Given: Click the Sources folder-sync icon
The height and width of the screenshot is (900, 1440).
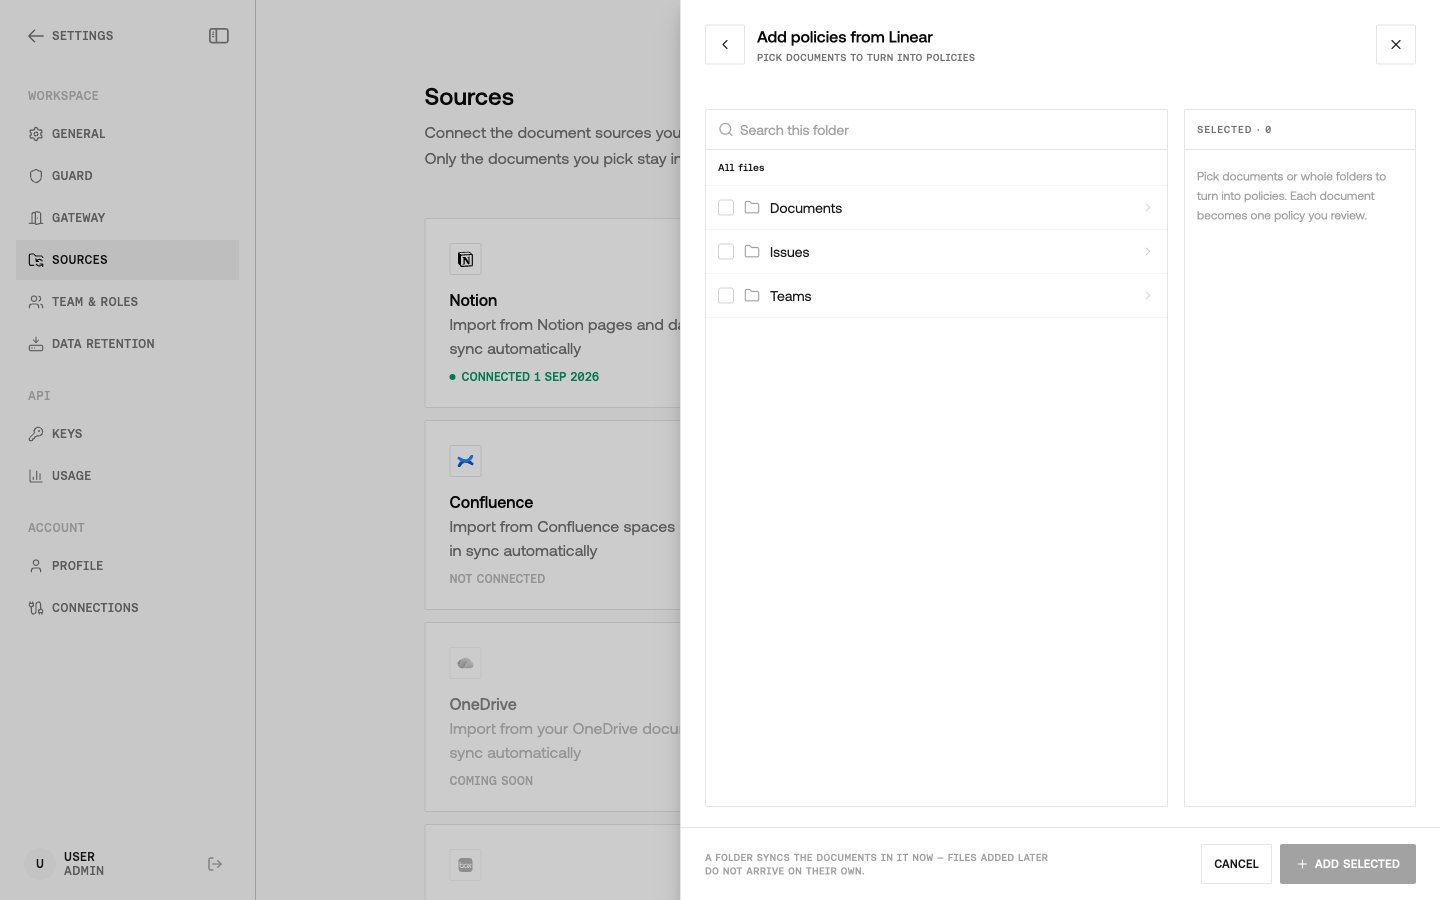Looking at the screenshot, I should (x=36, y=260).
